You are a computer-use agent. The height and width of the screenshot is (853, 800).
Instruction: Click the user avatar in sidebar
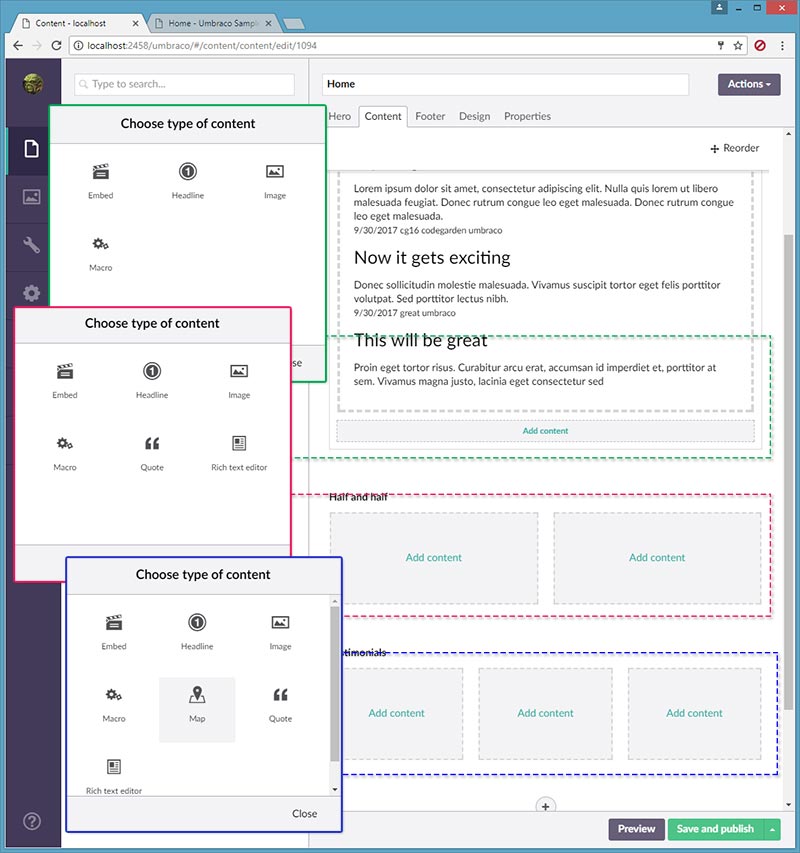coord(33,84)
